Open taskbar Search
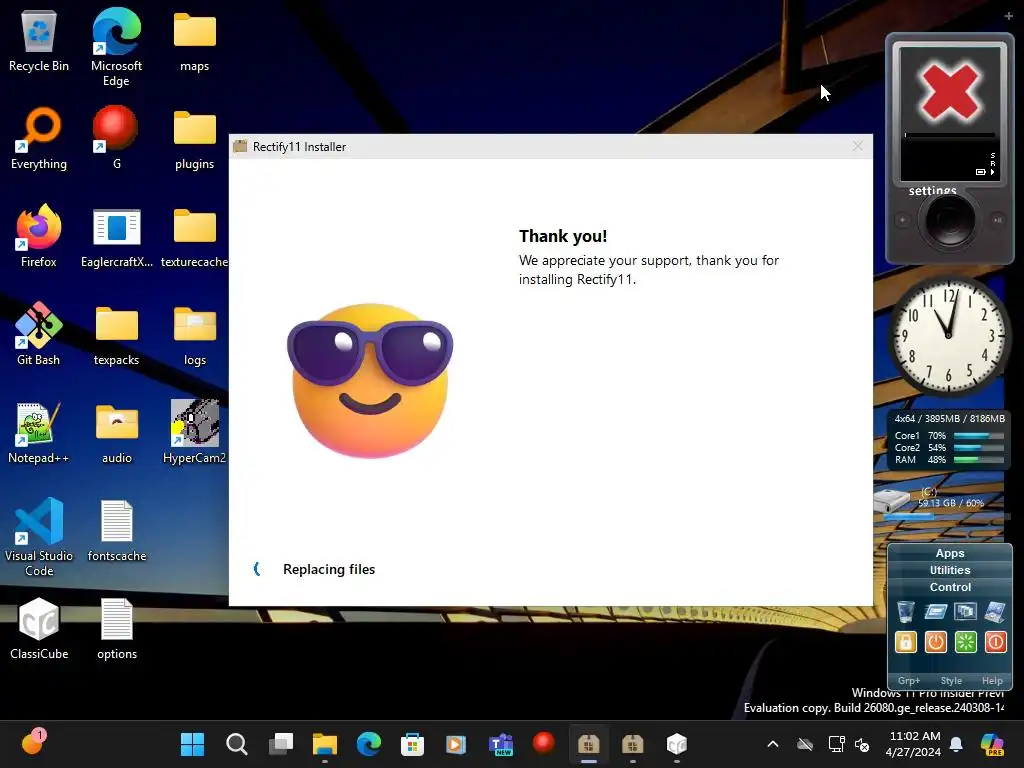 point(236,744)
